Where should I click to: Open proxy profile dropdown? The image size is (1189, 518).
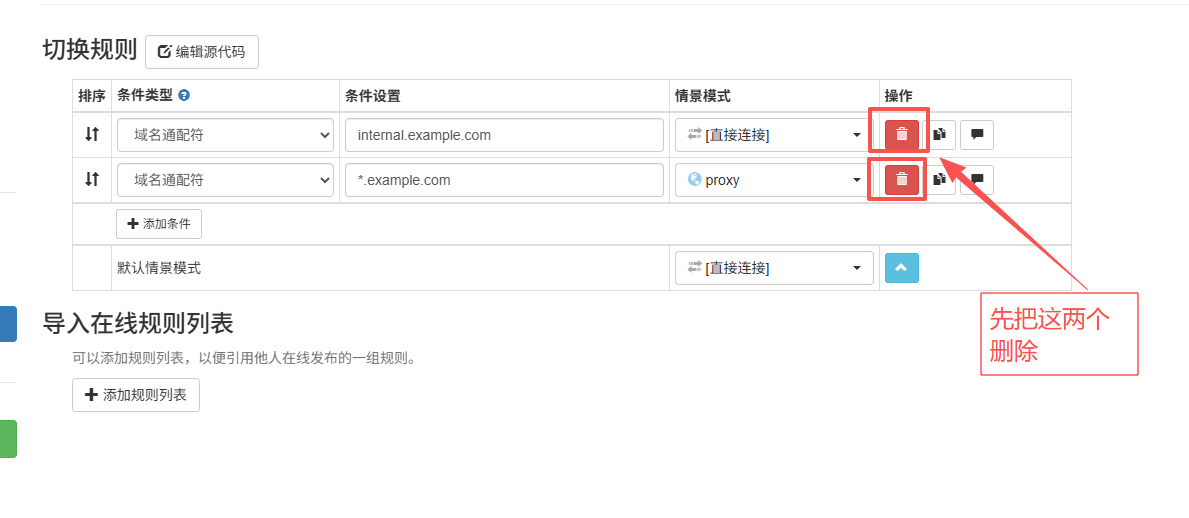(774, 180)
